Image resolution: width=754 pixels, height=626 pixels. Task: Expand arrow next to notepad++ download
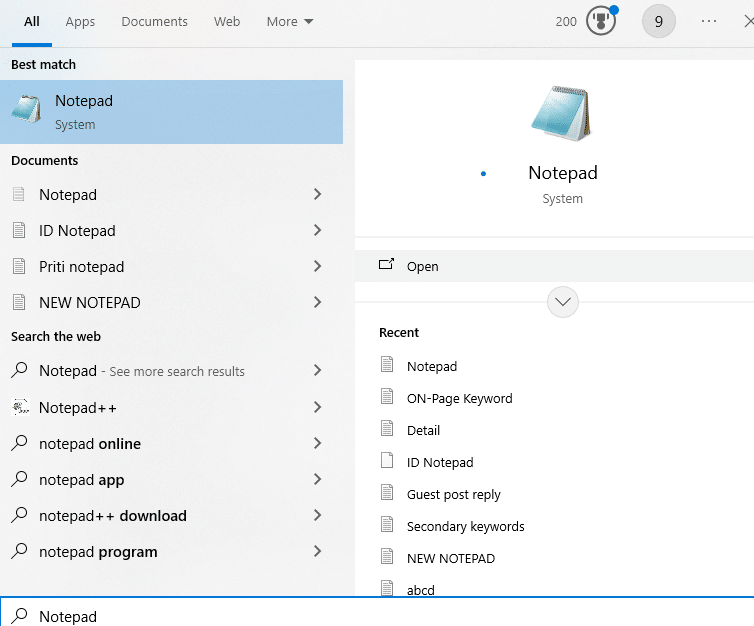[317, 516]
